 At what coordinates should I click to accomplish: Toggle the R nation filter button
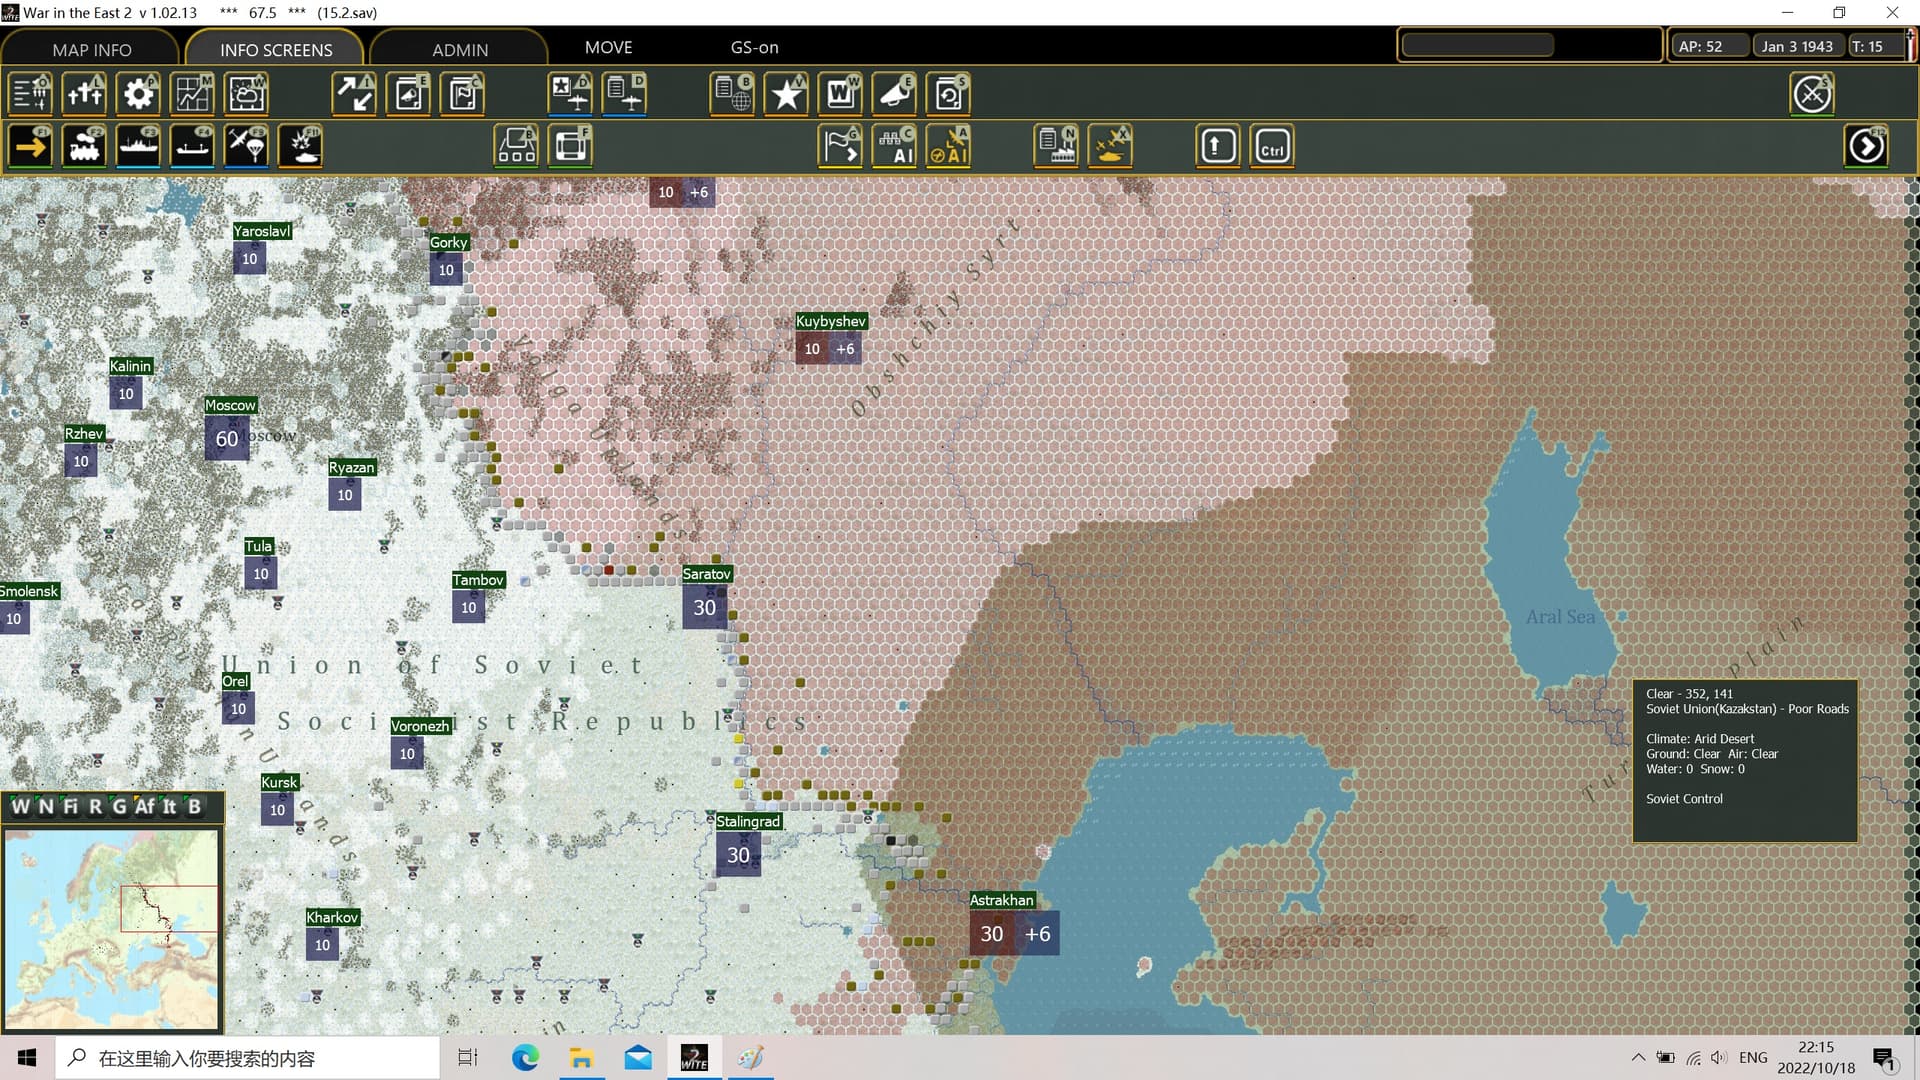pyautogui.click(x=95, y=806)
